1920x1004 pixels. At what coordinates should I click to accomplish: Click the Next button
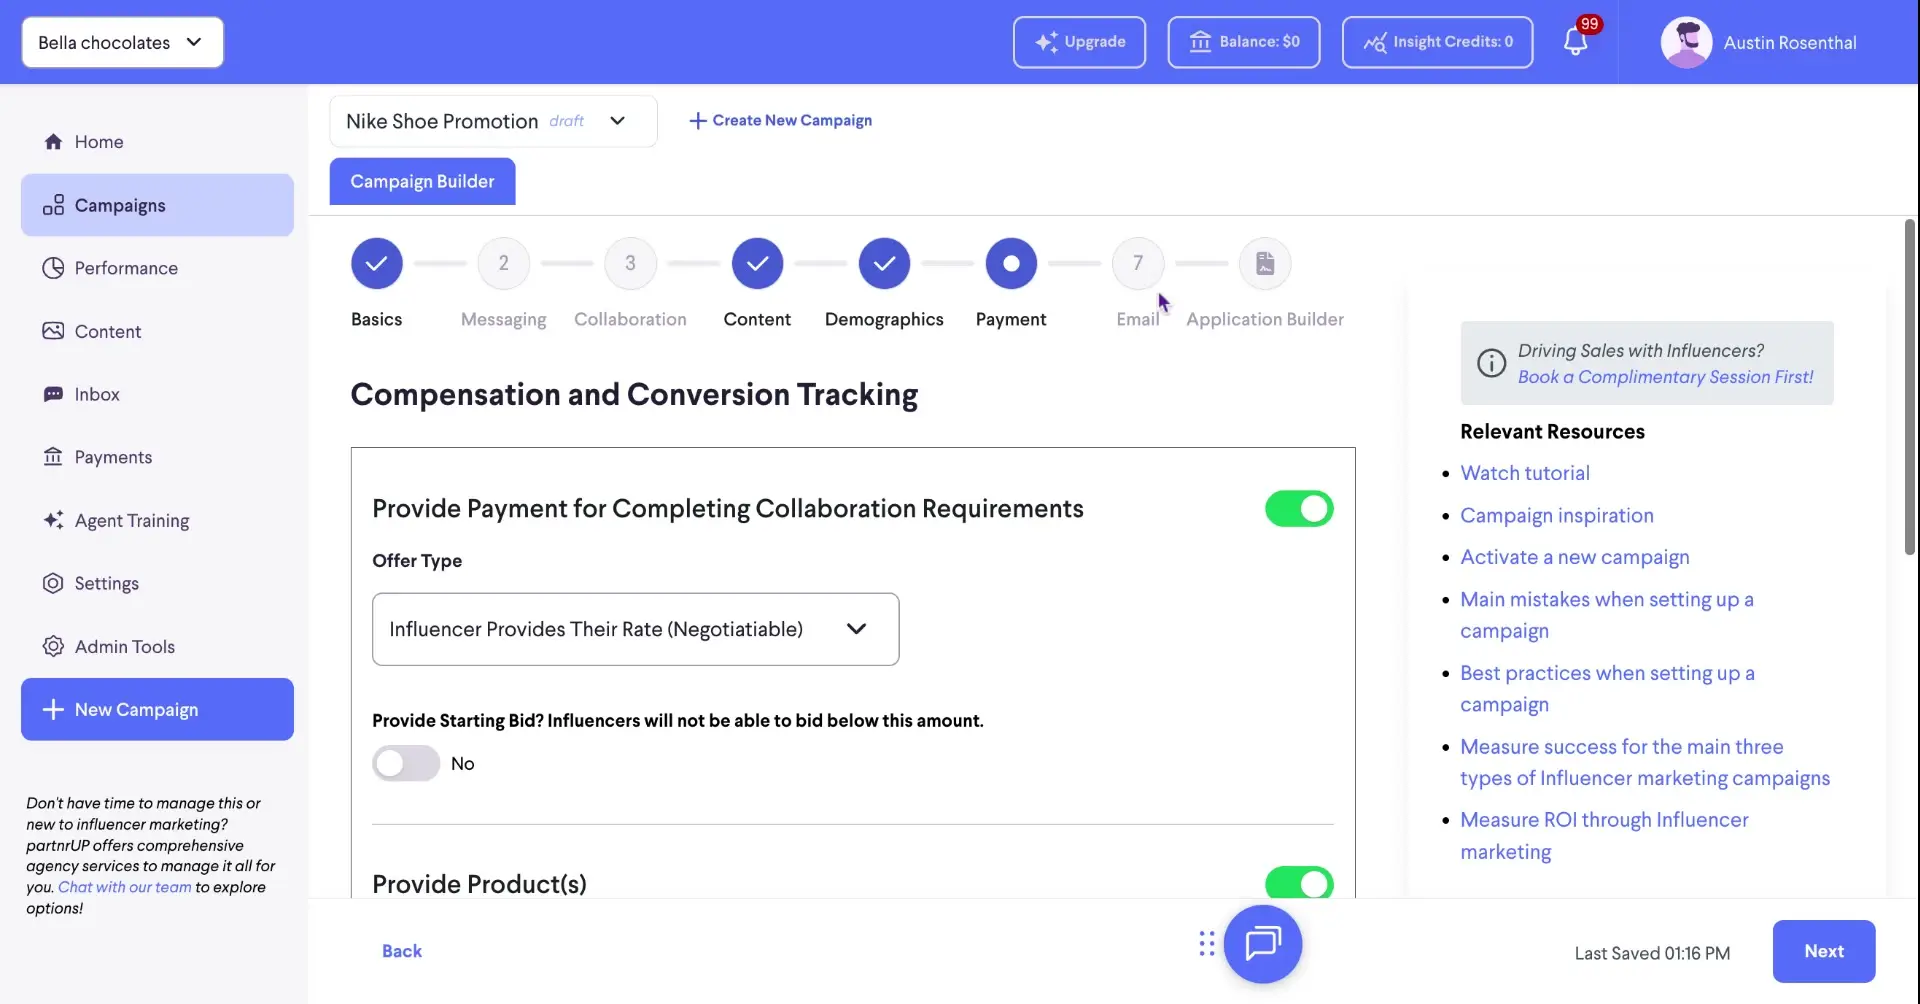coord(1824,951)
